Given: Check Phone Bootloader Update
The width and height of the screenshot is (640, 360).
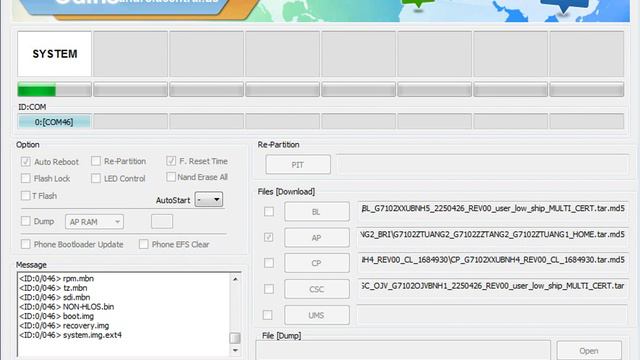Looking at the screenshot, I should click(x=26, y=244).
